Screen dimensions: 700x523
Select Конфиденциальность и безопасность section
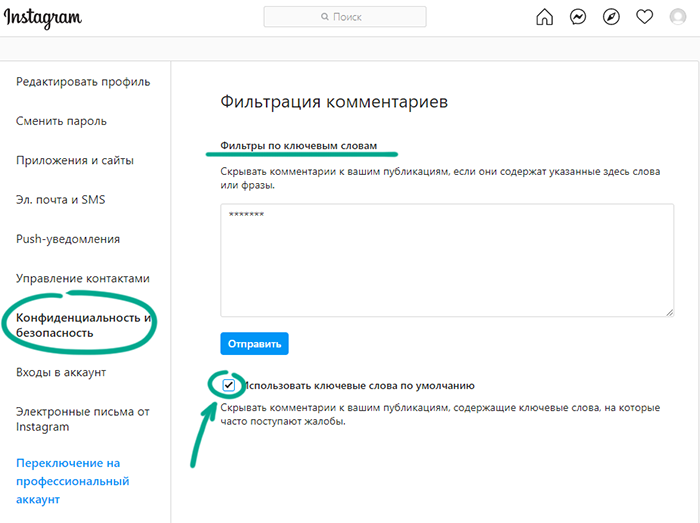pos(83,325)
